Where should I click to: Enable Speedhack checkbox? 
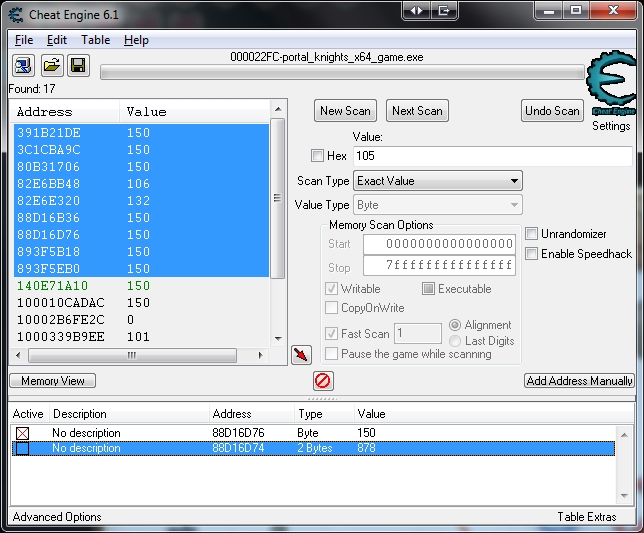coord(532,254)
